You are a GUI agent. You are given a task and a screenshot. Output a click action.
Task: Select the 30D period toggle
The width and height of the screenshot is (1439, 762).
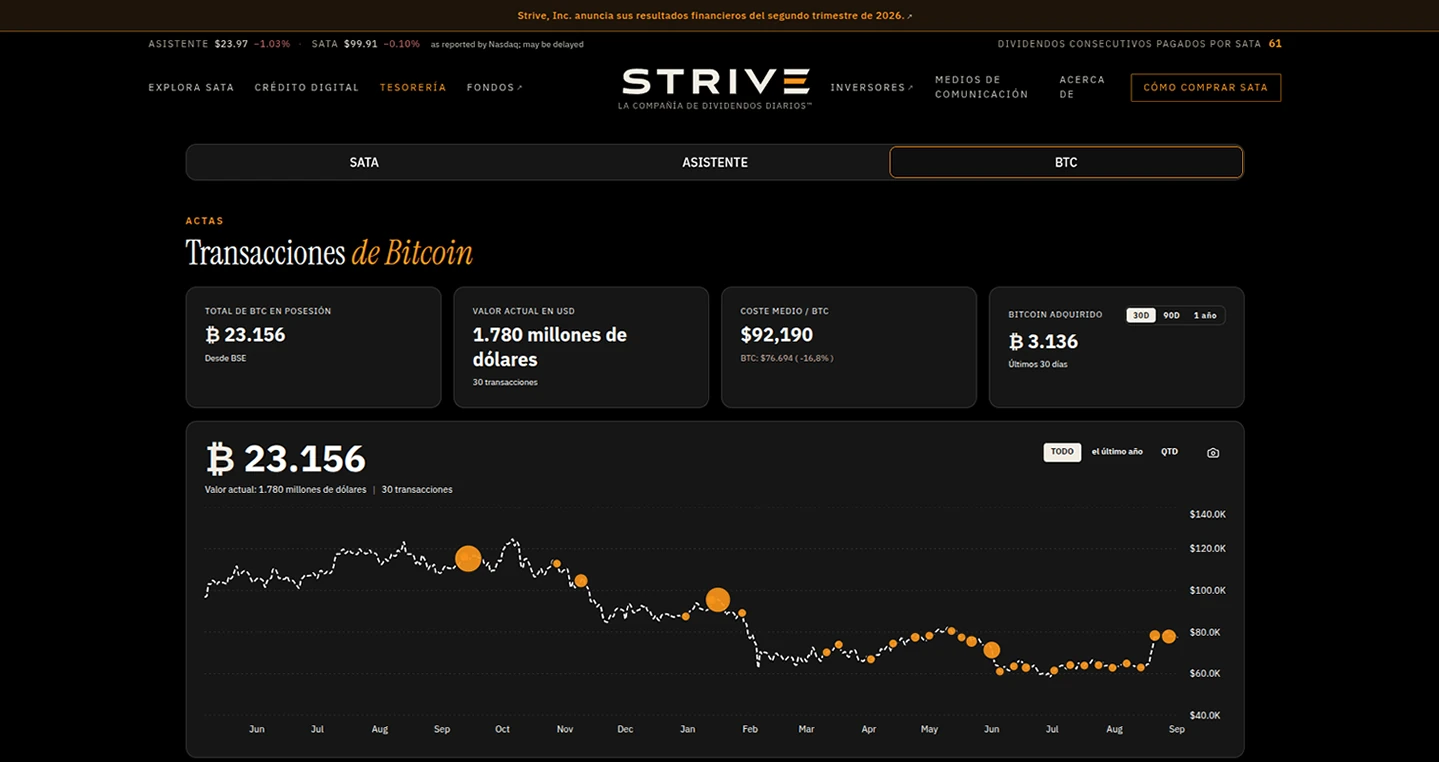point(1140,315)
